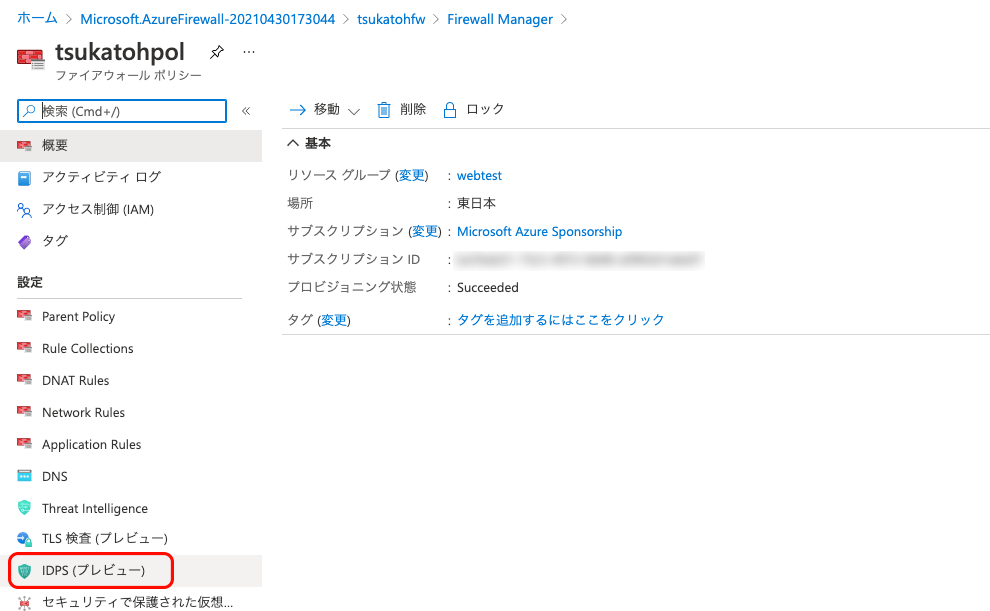
Task: Open the Network Rules section
Action: tap(84, 412)
